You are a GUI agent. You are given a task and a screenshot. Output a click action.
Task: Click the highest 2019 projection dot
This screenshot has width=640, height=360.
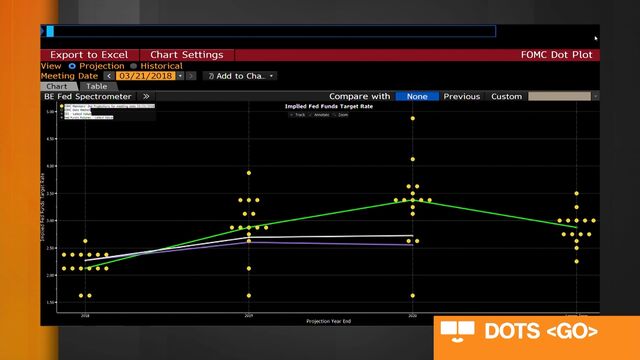[x=249, y=173]
